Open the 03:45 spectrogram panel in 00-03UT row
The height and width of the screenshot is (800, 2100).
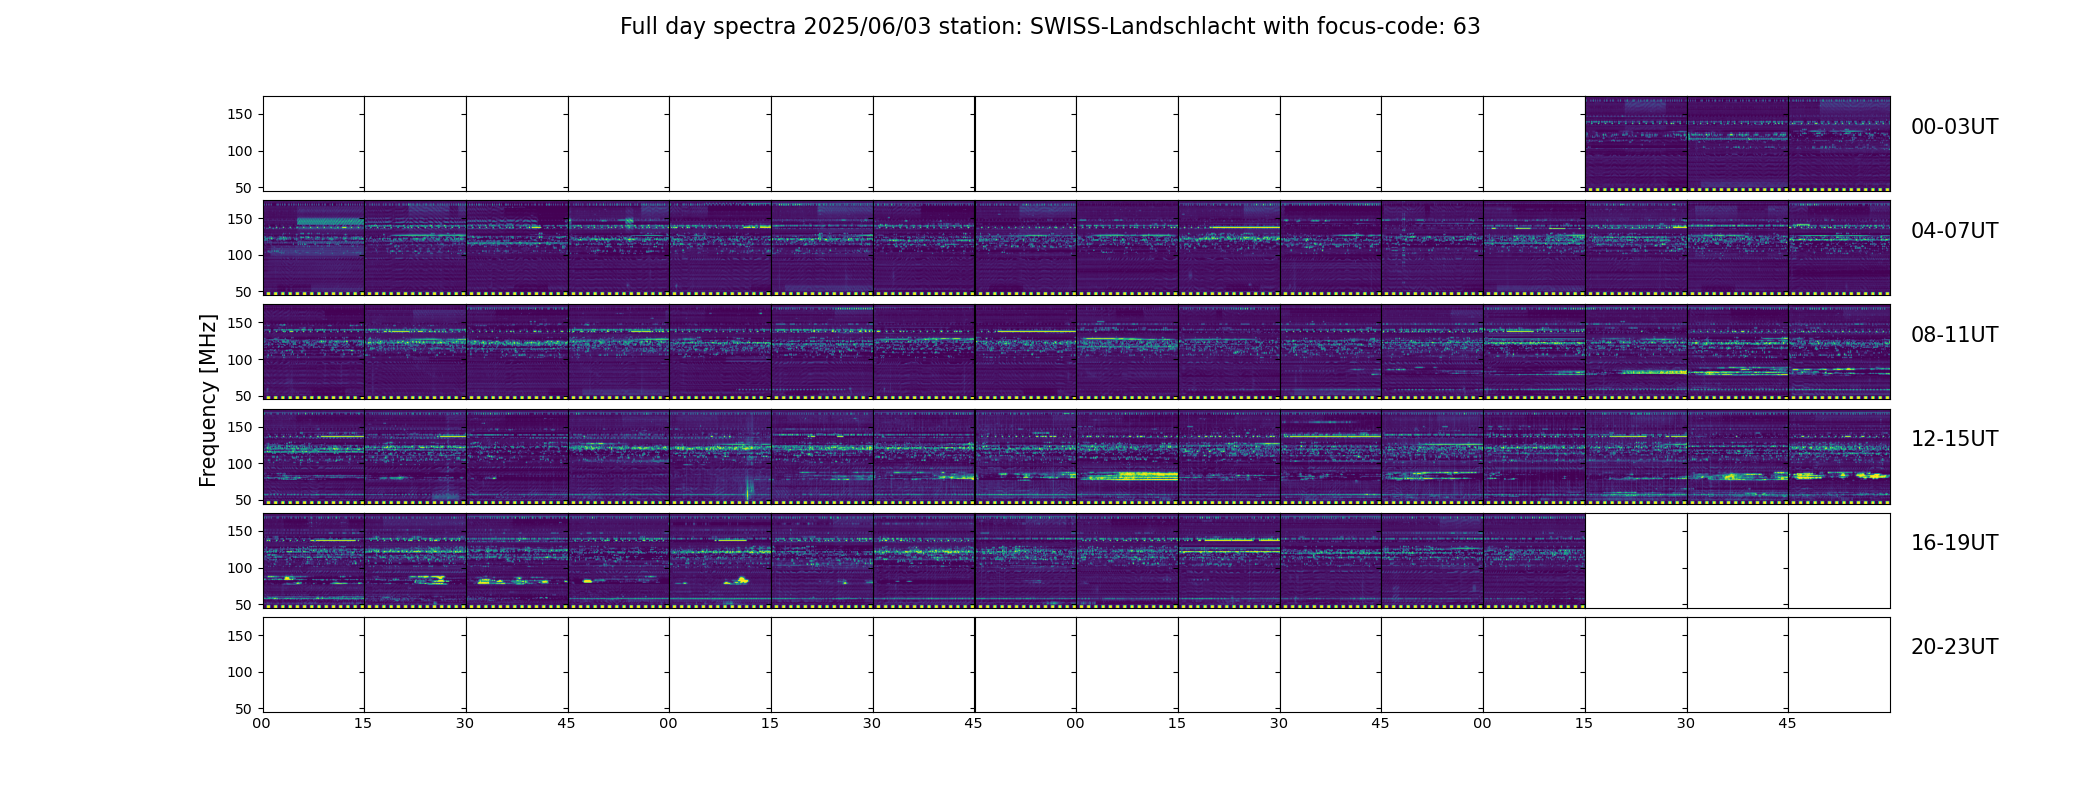coord(1839,144)
